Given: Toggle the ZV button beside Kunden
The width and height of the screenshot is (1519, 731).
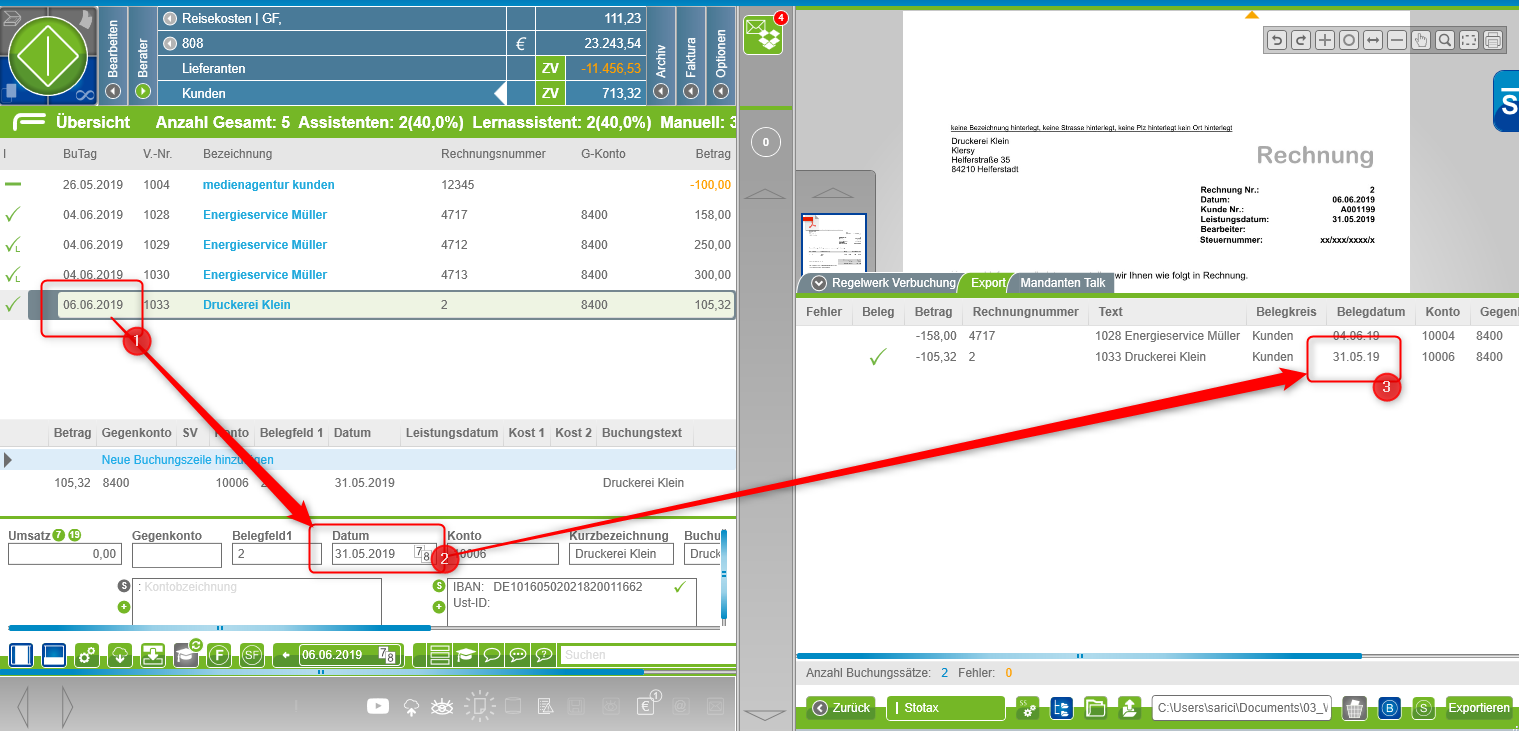Looking at the screenshot, I should pos(550,93).
